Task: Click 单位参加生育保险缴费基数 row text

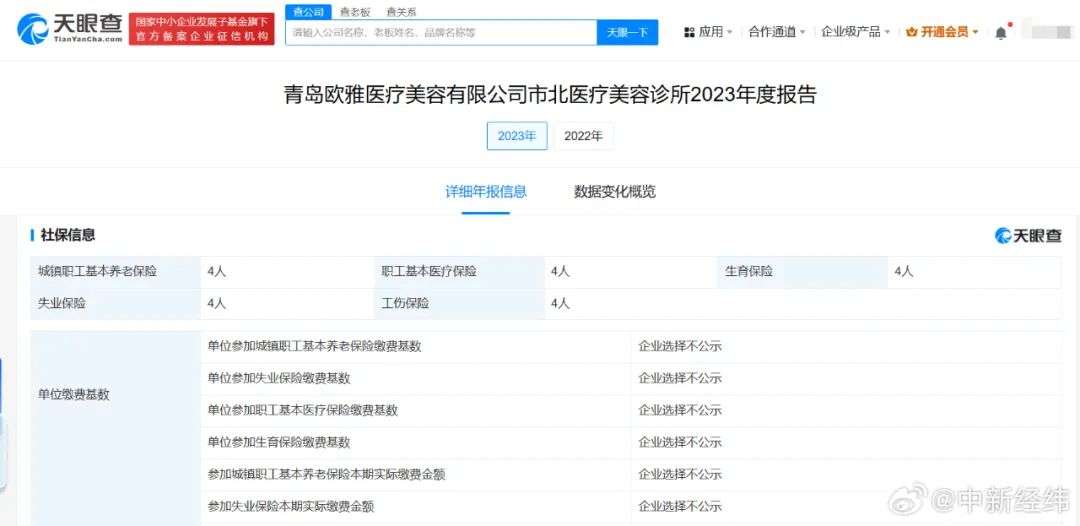Action: click(279, 442)
